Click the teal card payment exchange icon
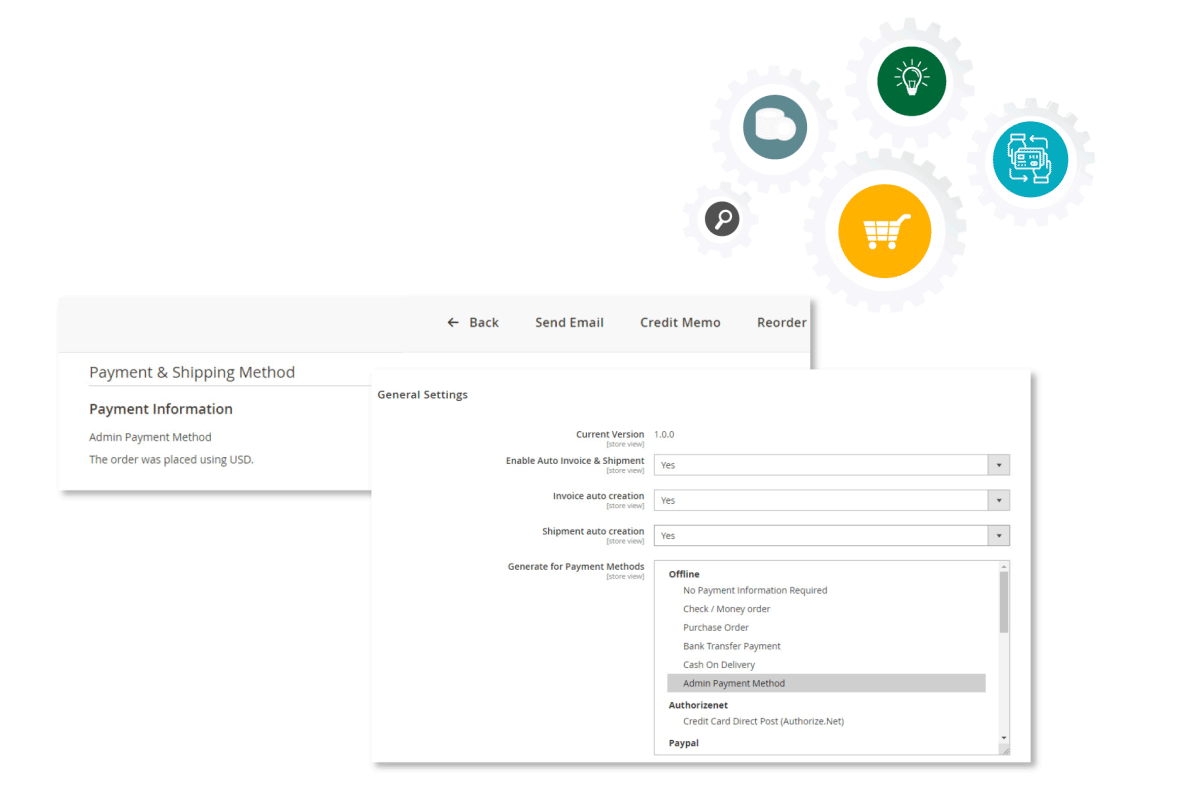 [1030, 159]
